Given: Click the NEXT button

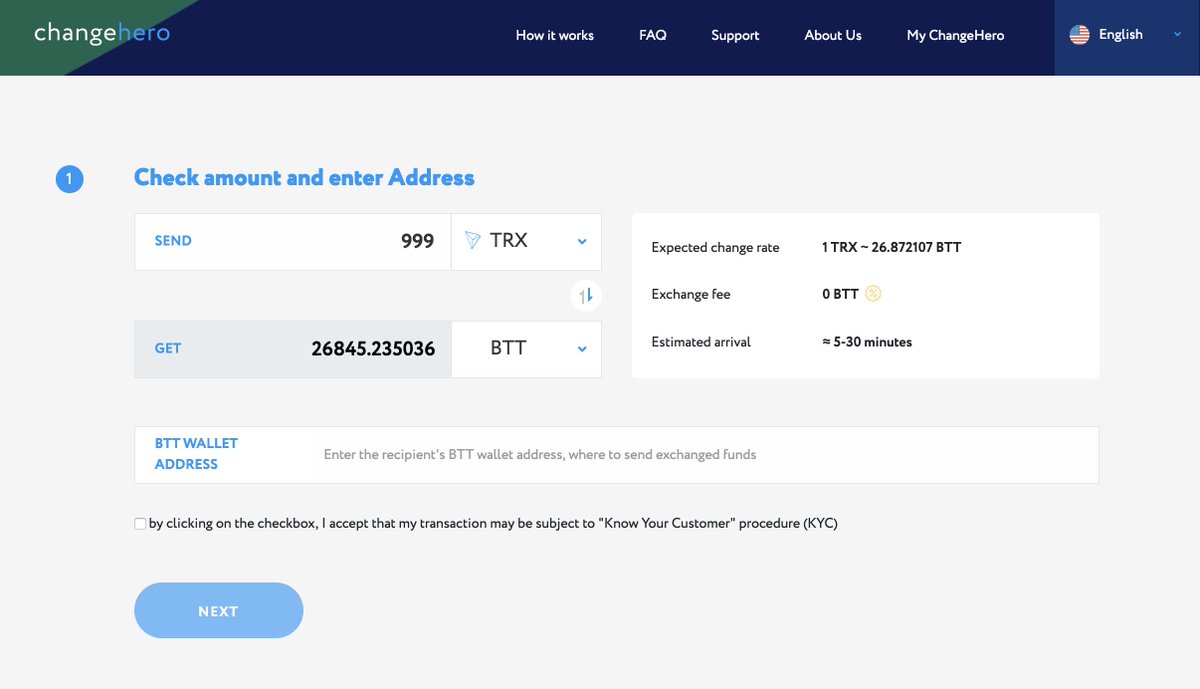Looking at the screenshot, I should coord(218,610).
